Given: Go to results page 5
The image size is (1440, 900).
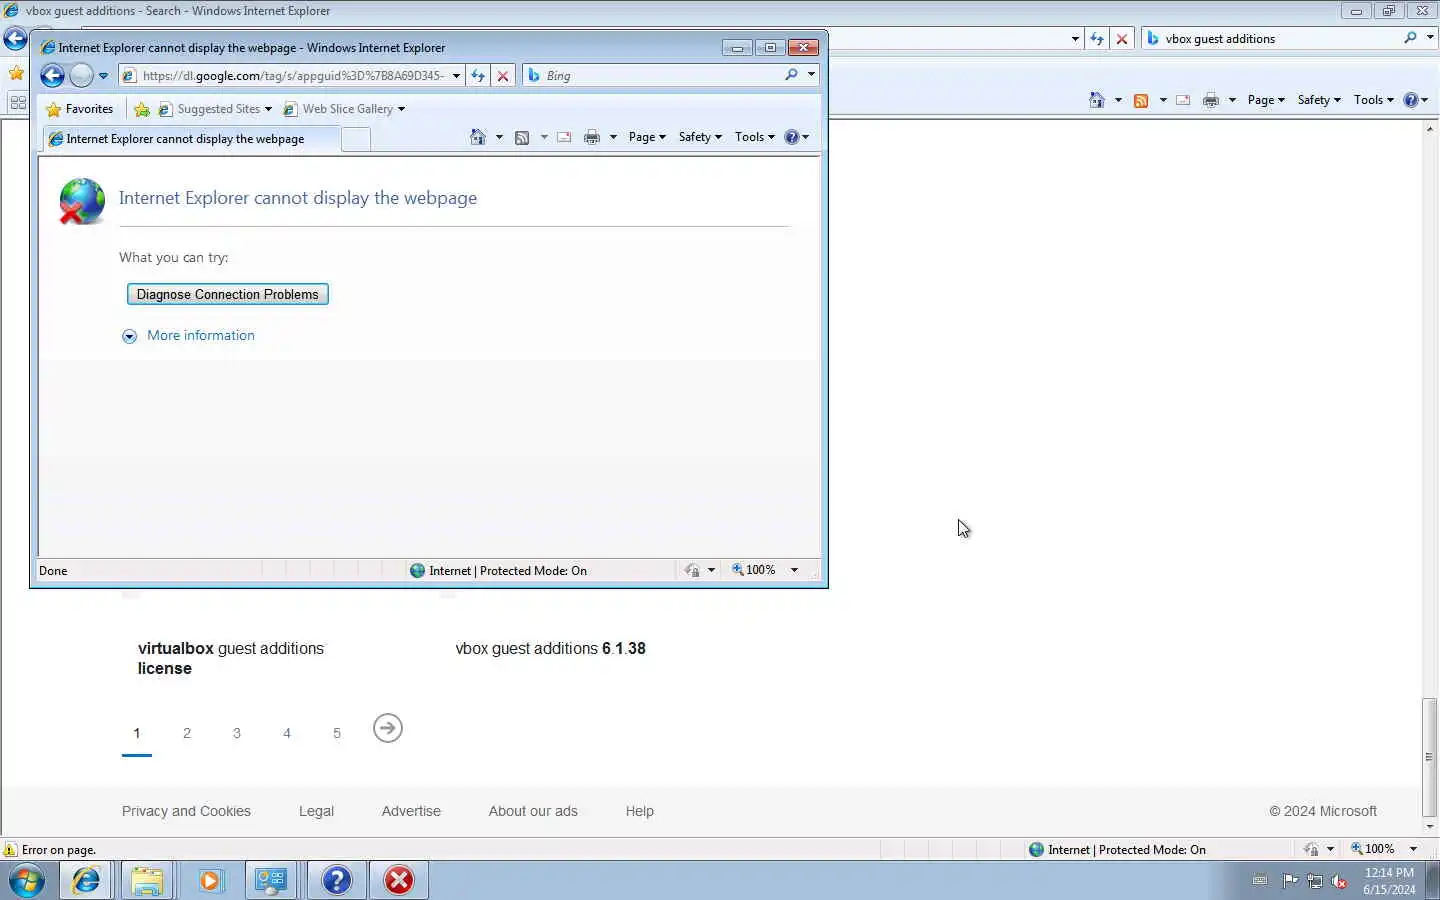Looking at the screenshot, I should (x=337, y=733).
